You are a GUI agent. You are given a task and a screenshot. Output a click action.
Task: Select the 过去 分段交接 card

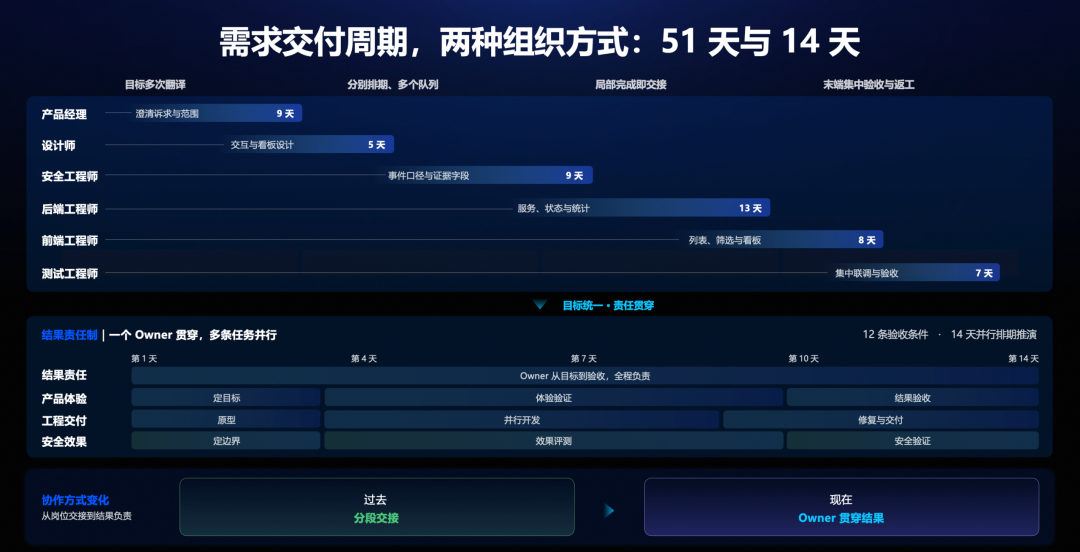pyautogui.click(x=377, y=507)
